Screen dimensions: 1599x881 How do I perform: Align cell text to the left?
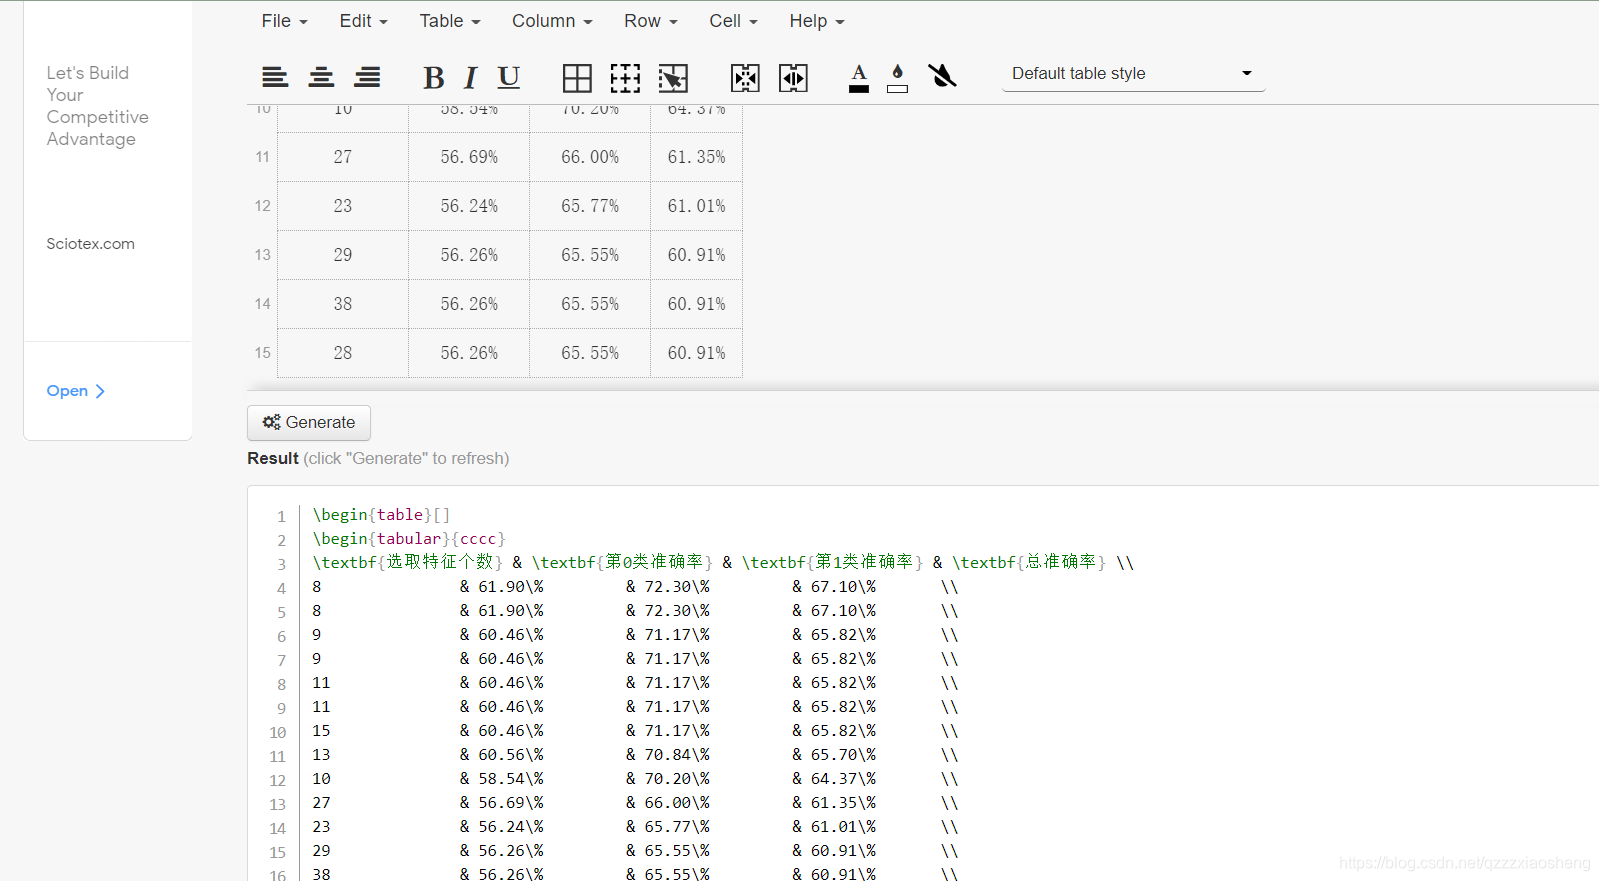[275, 77]
